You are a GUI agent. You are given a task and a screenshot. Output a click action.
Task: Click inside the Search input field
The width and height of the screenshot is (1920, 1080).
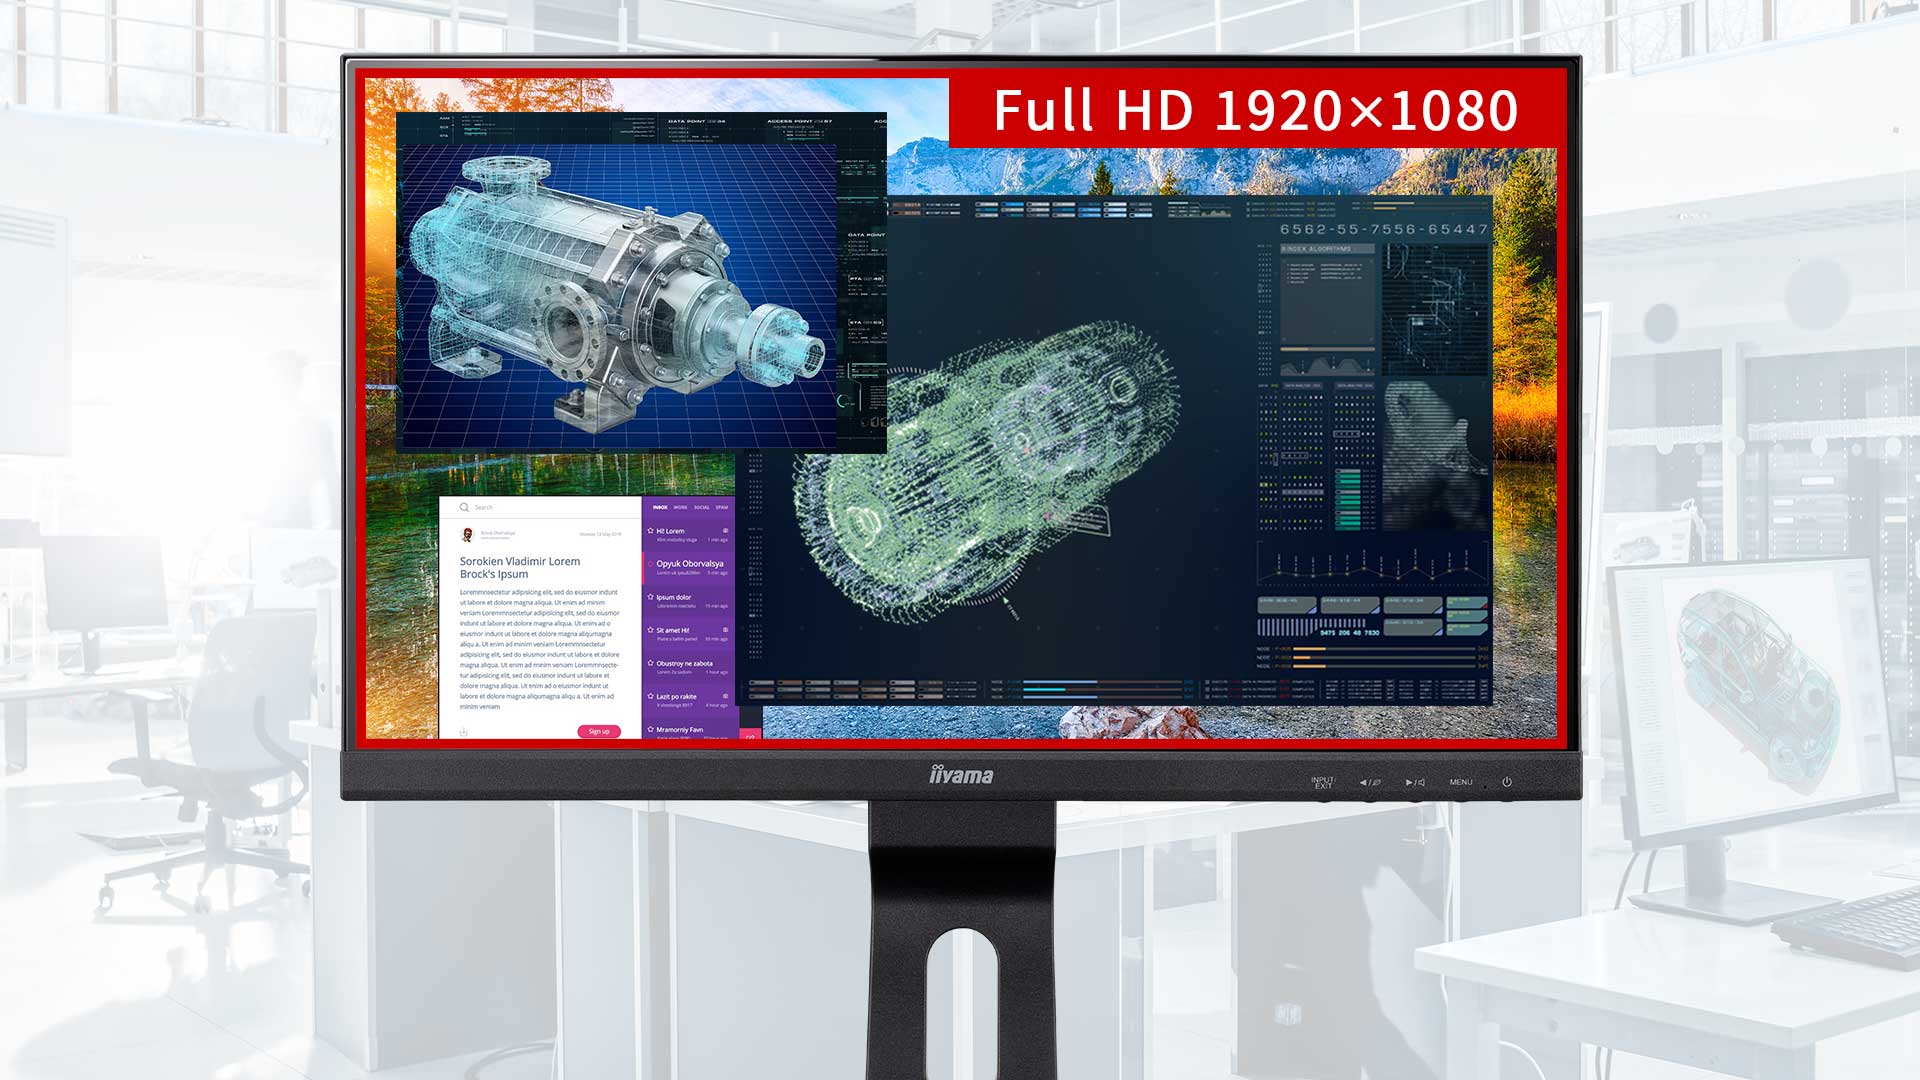510,507
